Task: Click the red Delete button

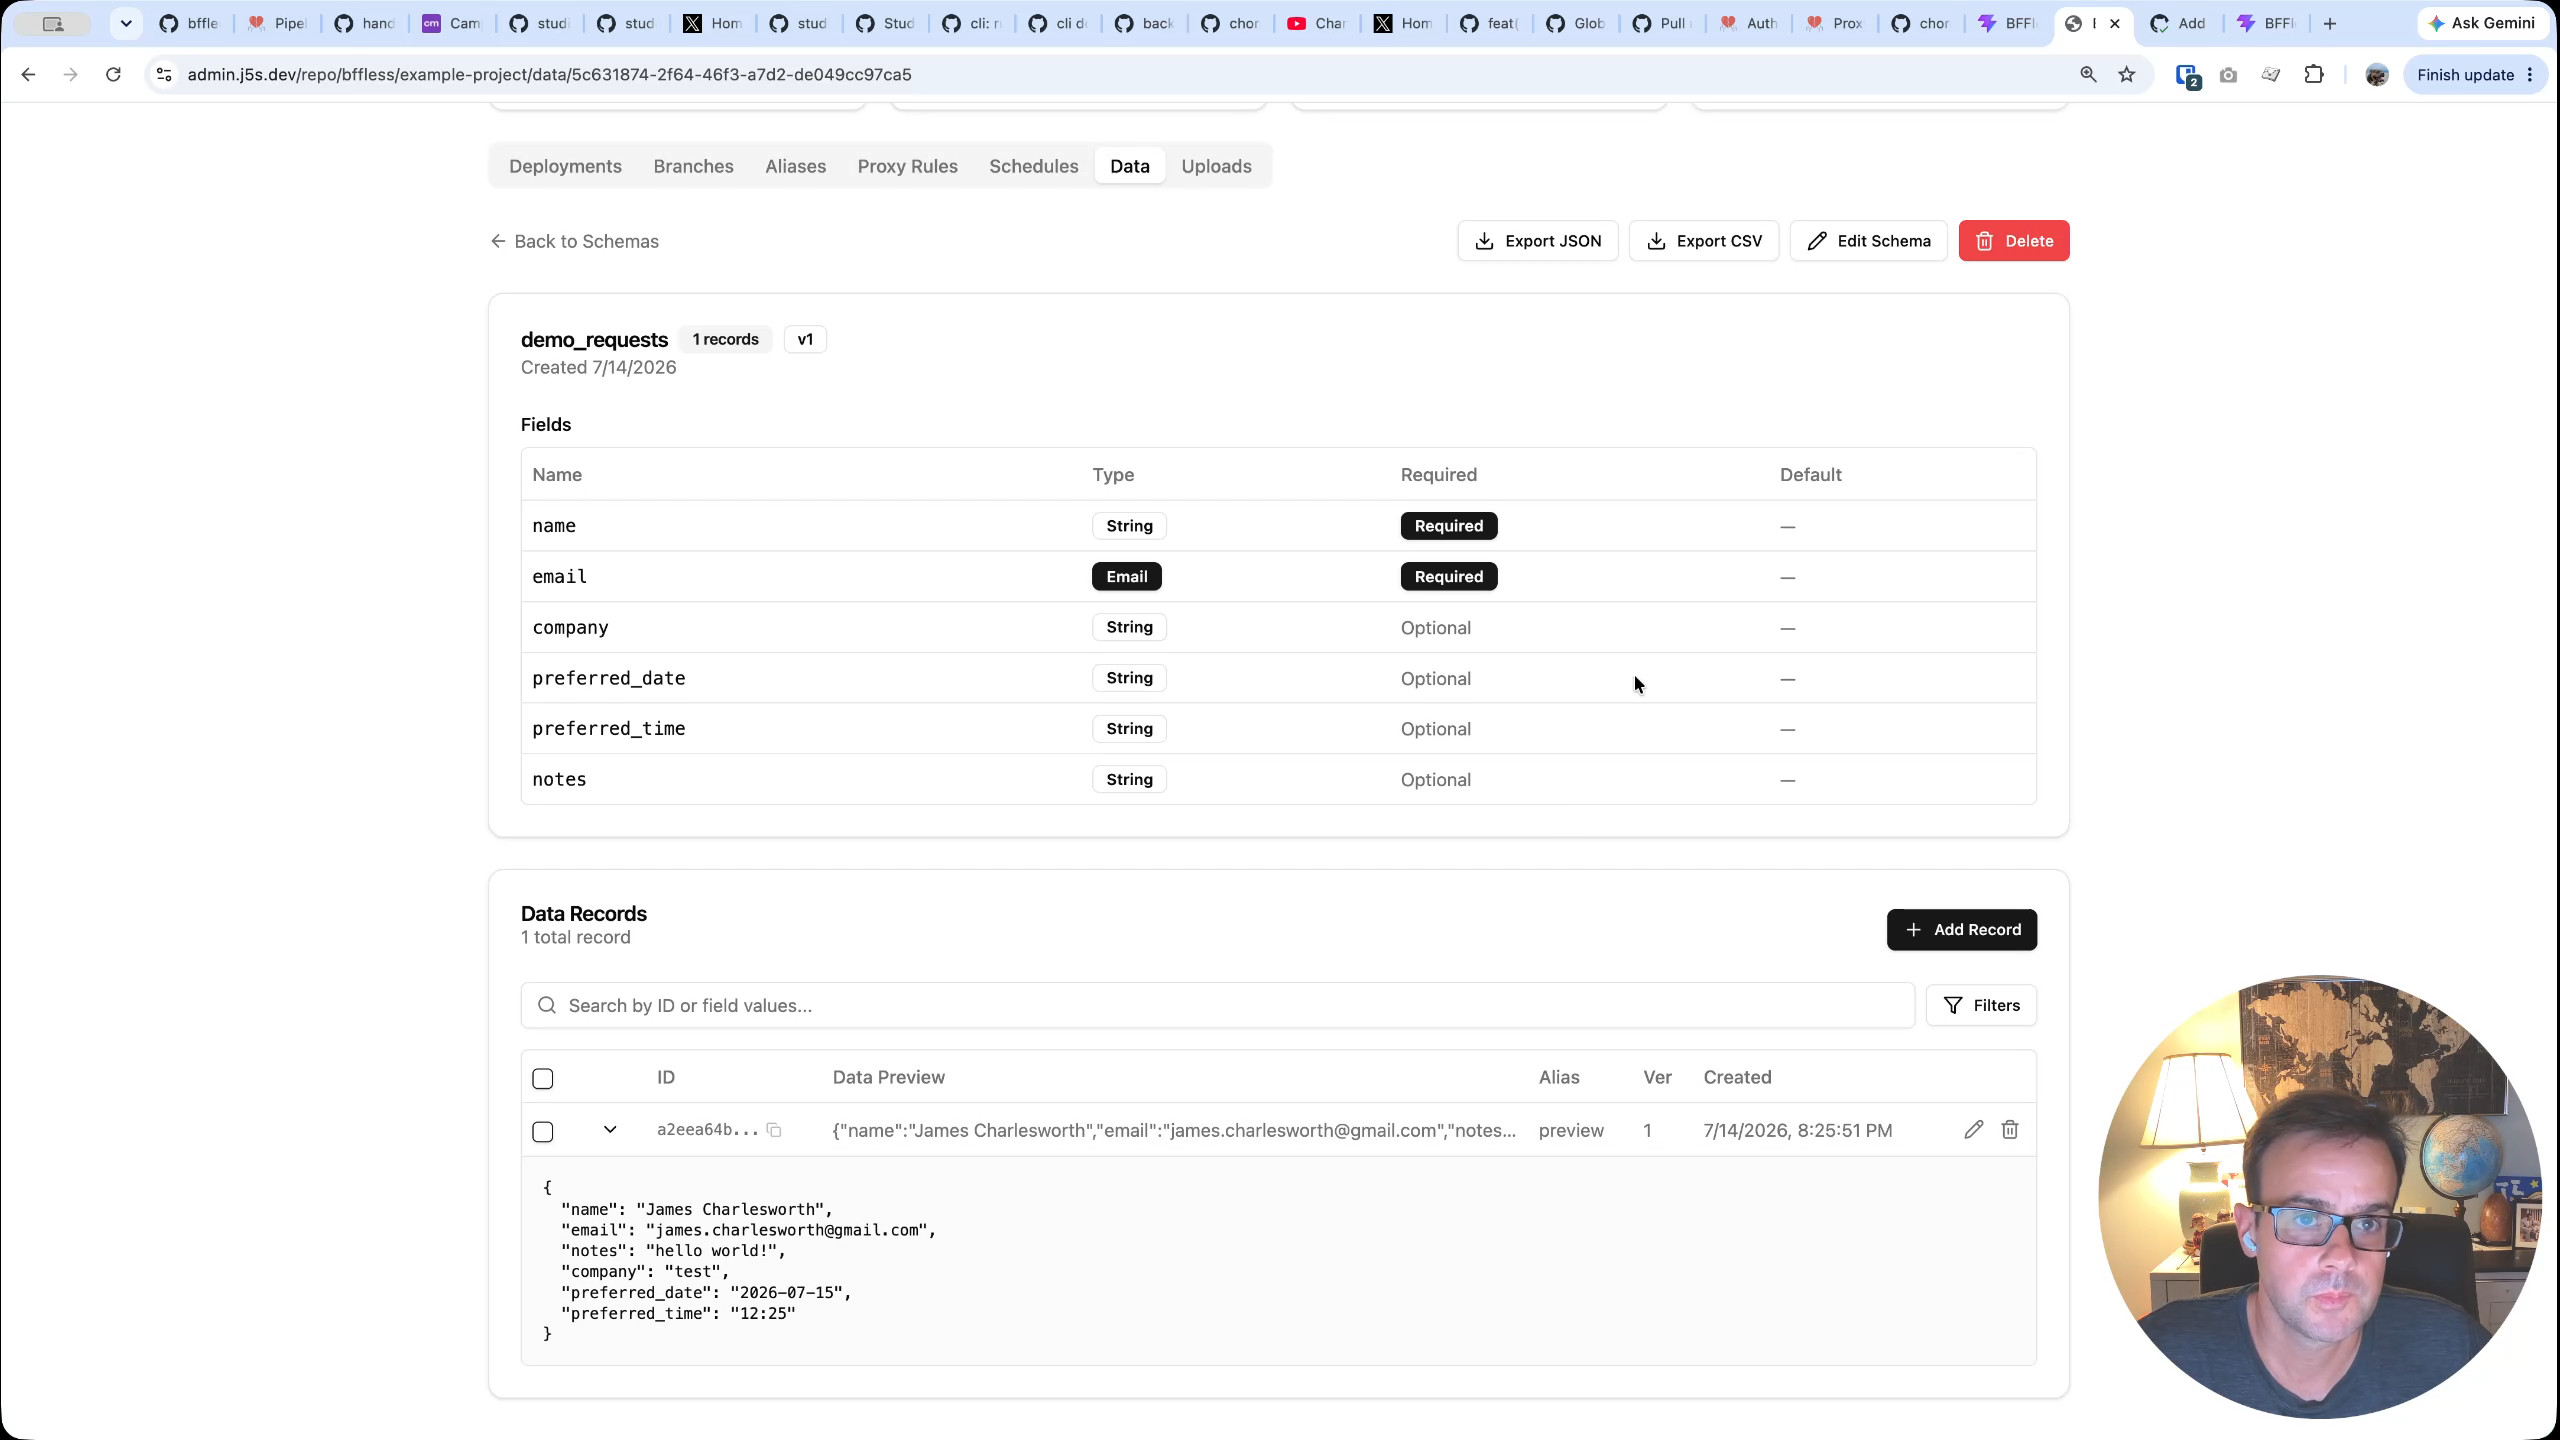Action: tap(2014, 241)
